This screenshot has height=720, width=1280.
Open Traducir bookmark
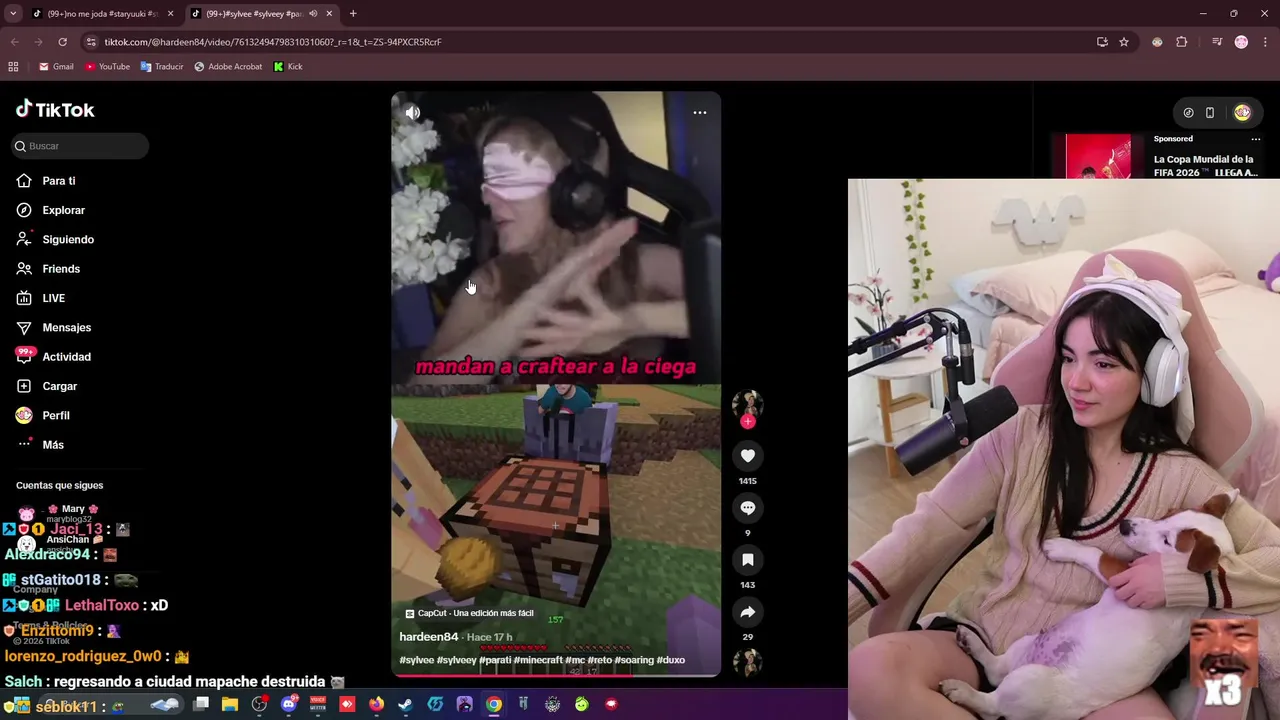tap(162, 67)
